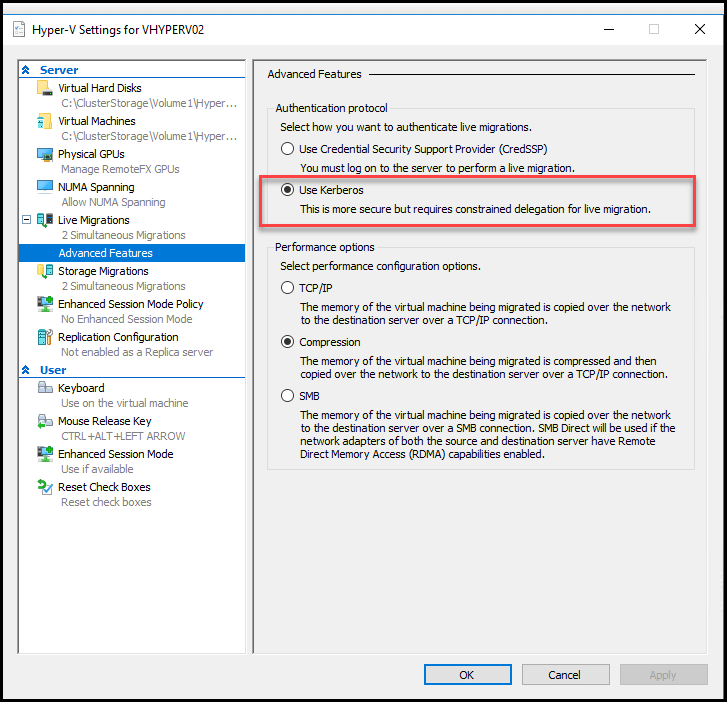Click "Allow NUMA Spanning" text

coord(114,202)
